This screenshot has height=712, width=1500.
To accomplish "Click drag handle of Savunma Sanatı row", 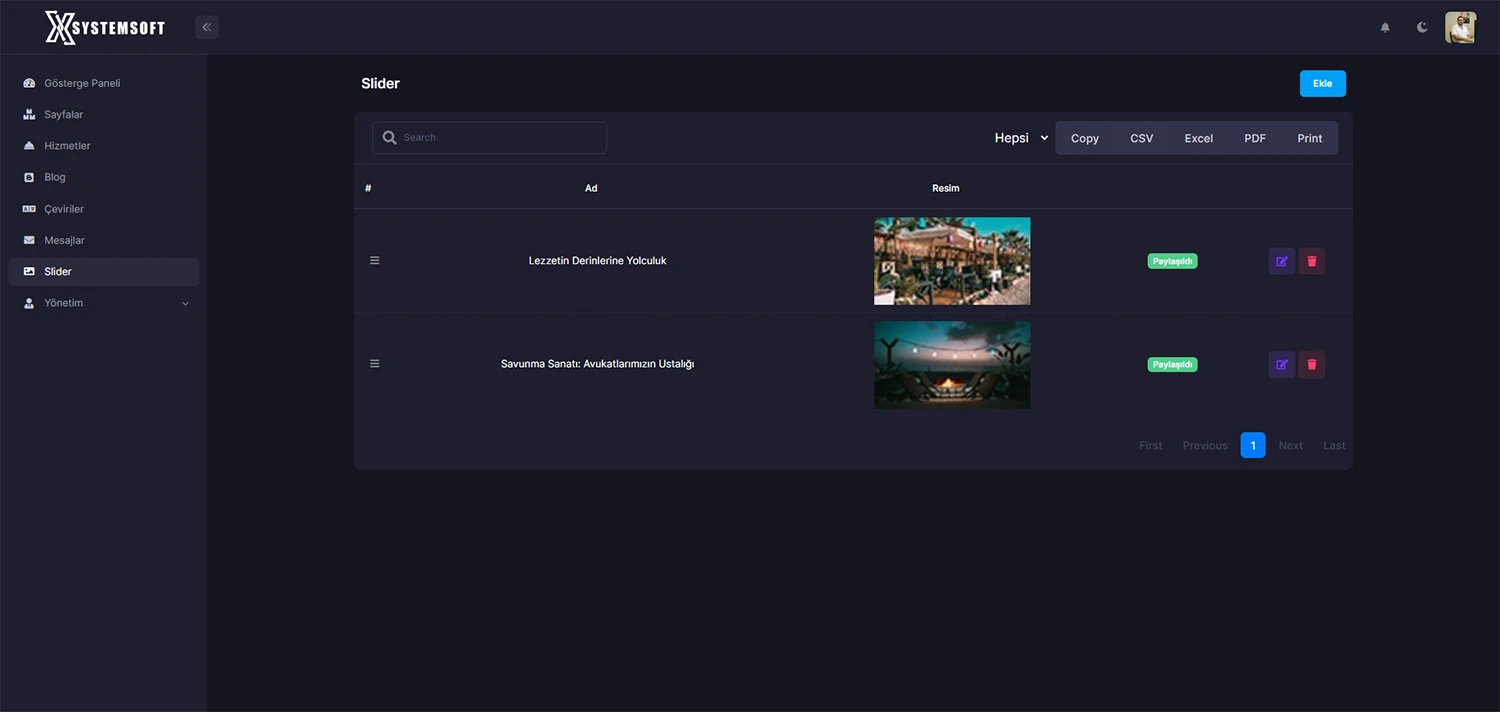I will tap(375, 364).
